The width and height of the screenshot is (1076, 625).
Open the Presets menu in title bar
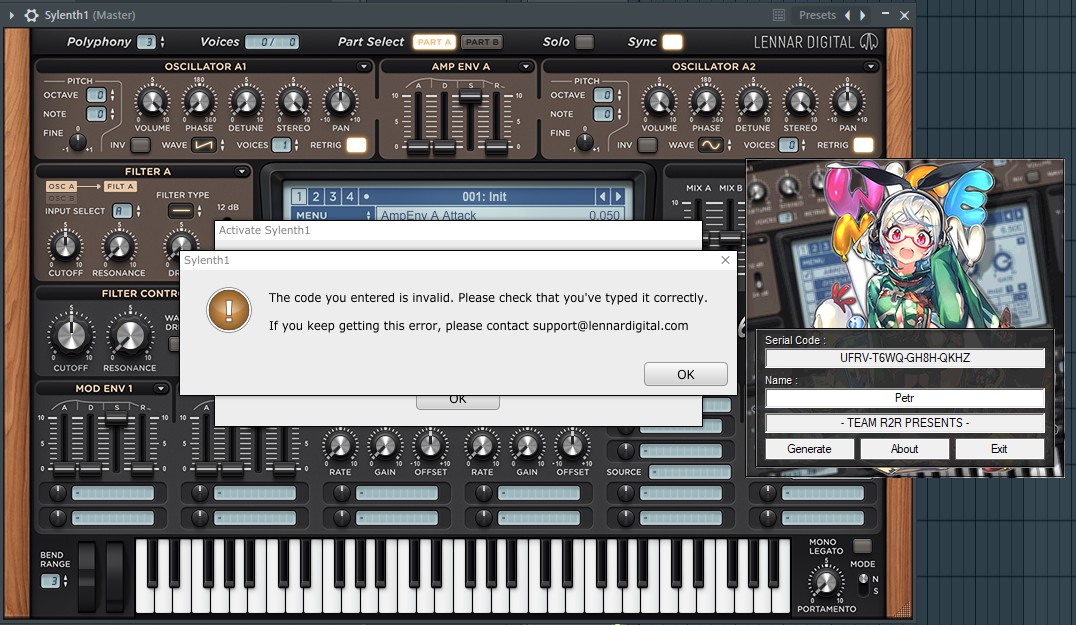[817, 15]
